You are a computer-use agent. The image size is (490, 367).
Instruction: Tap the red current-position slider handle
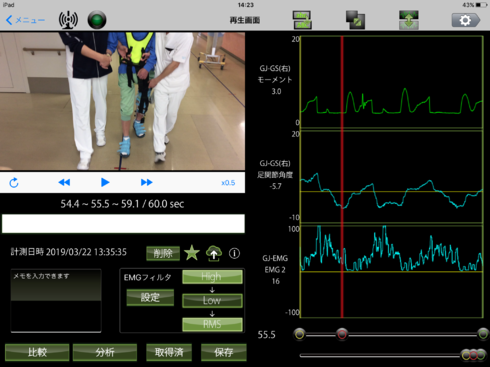click(x=342, y=334)
